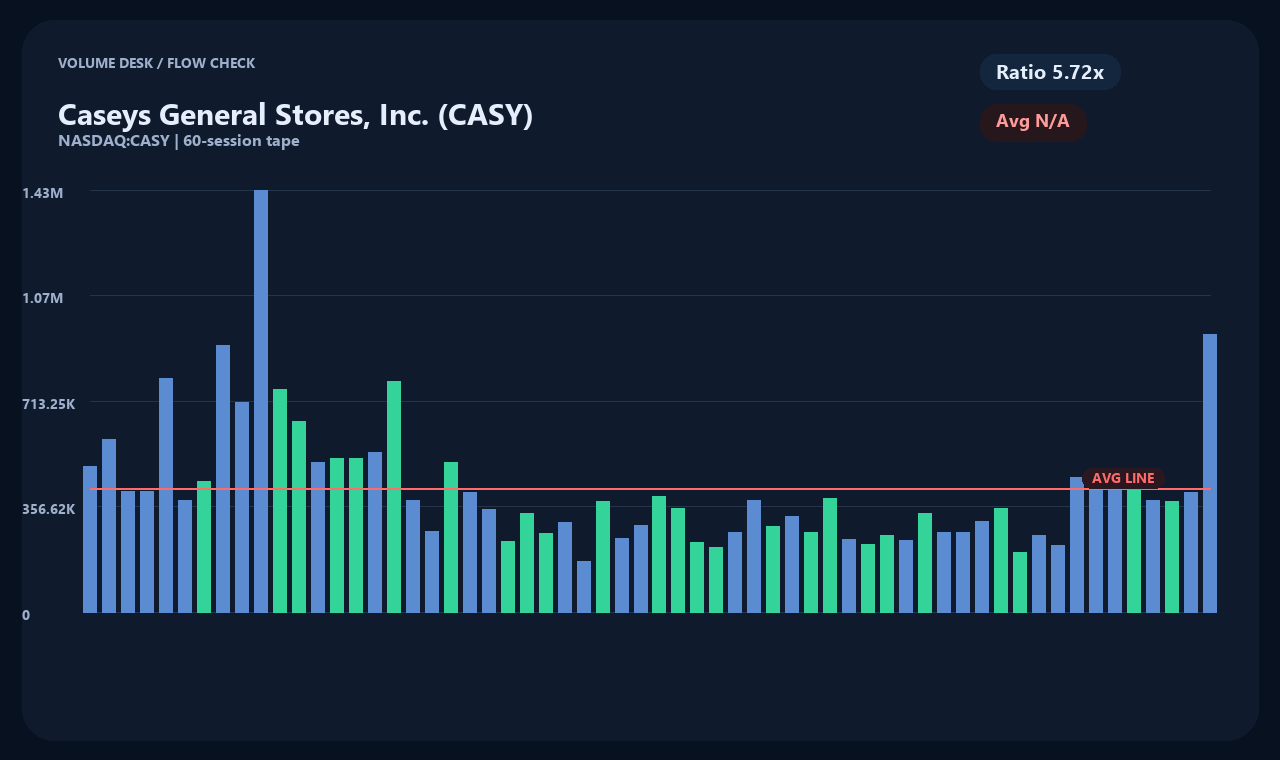Click the 1.43M axis label

tap(42, 192)
